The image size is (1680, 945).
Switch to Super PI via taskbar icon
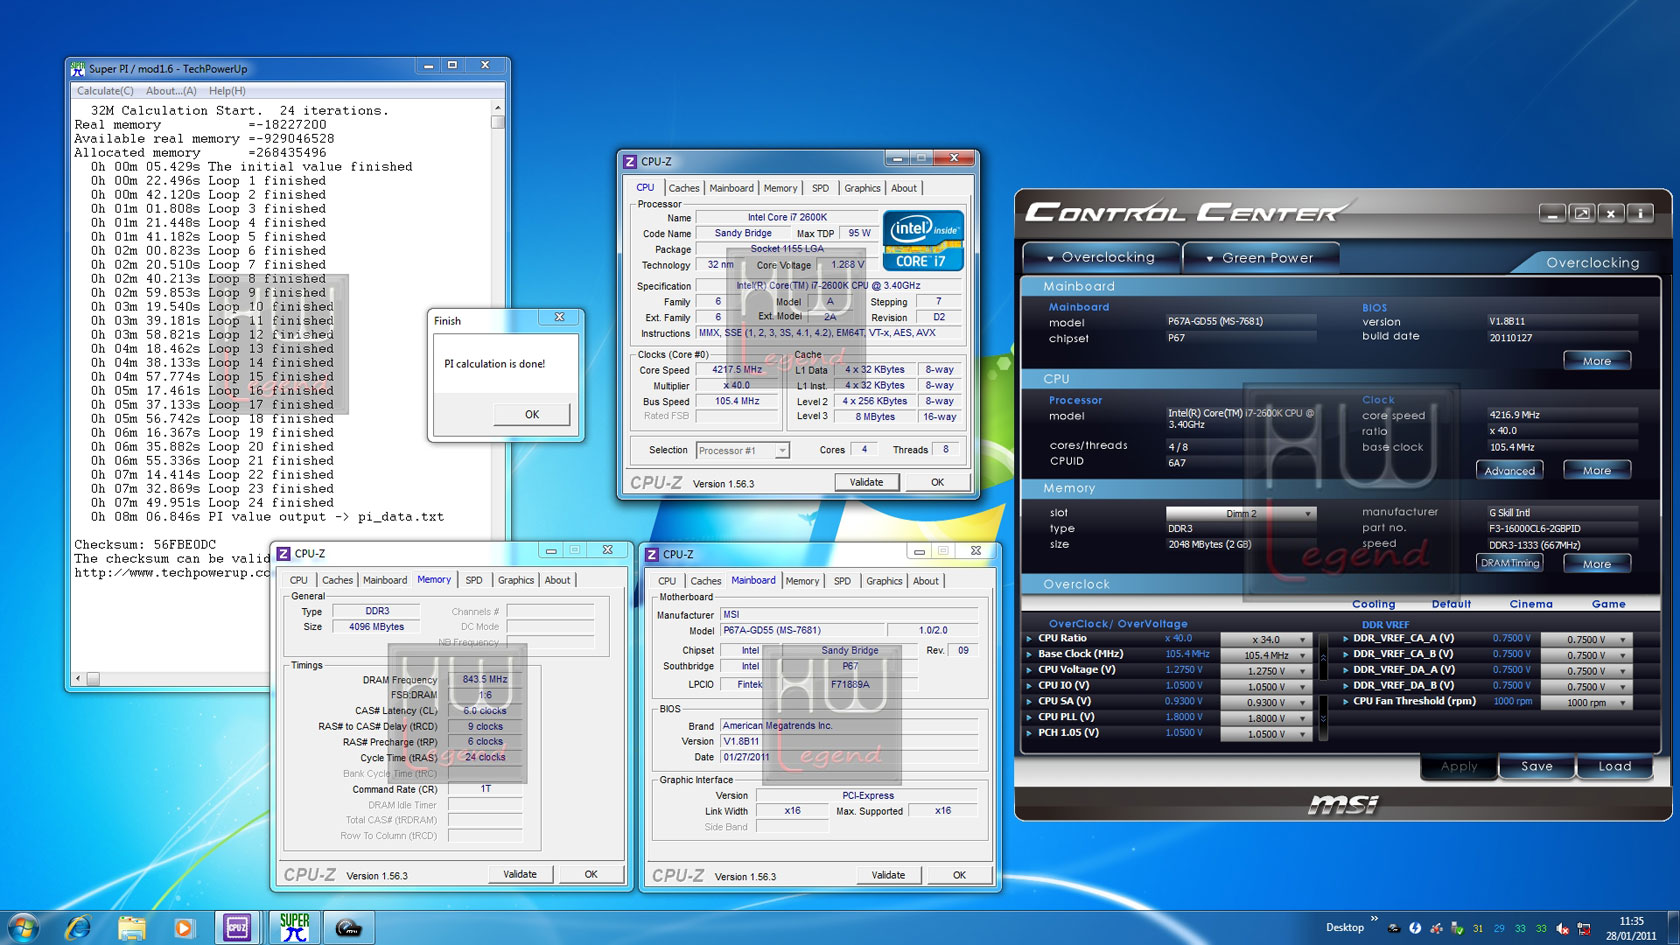pos(294,928)
